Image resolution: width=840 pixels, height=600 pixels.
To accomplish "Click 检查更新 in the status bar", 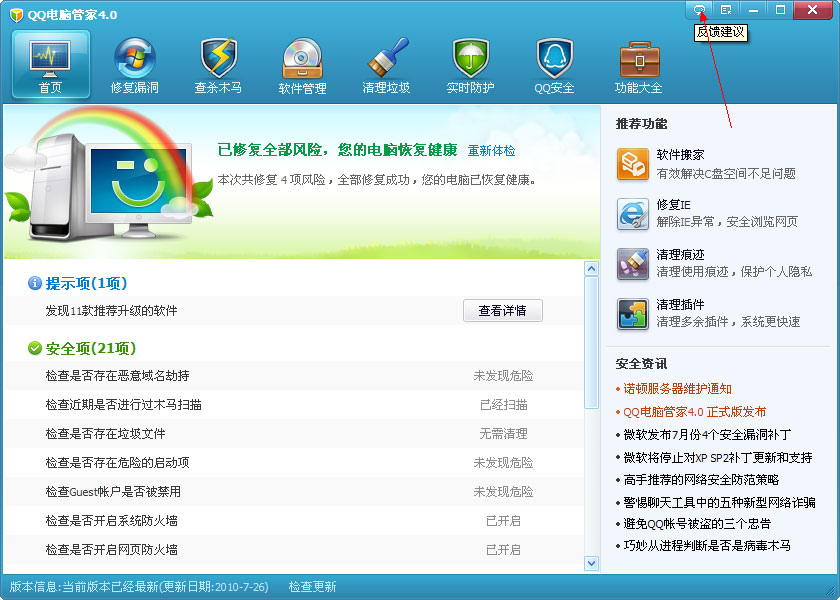I will point(312,587).
